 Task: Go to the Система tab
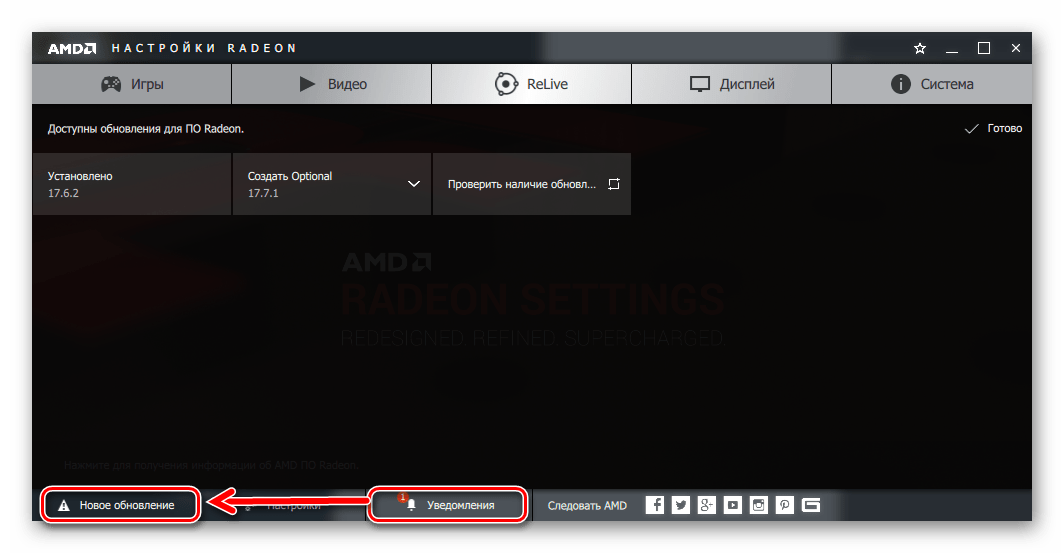932,84
